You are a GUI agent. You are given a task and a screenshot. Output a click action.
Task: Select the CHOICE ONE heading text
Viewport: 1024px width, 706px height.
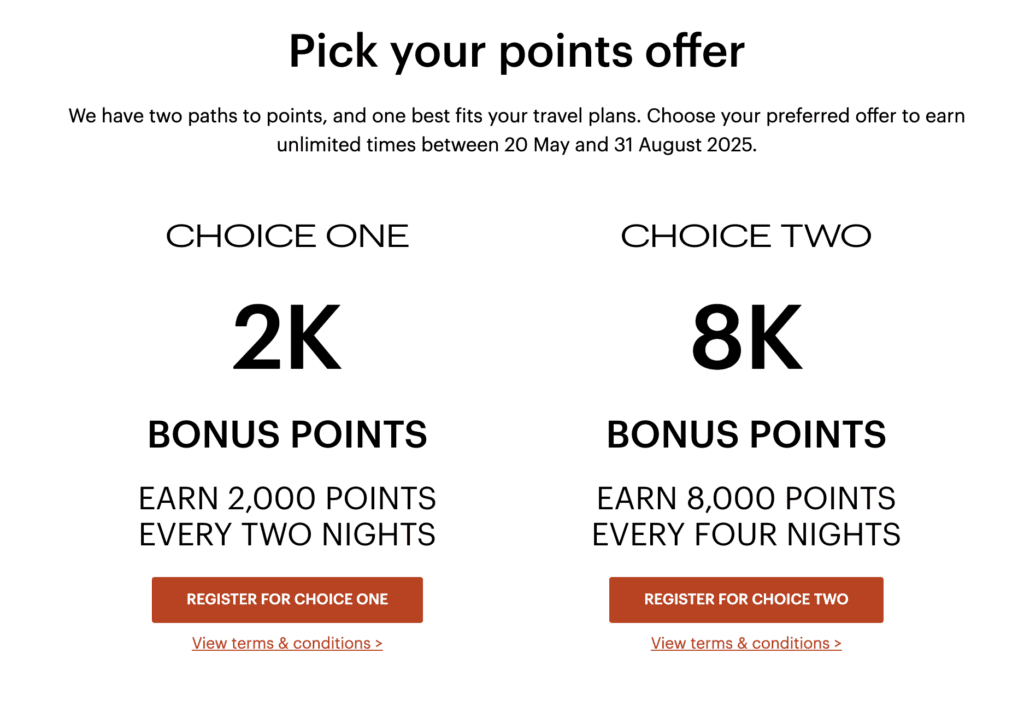pos(287,236)
